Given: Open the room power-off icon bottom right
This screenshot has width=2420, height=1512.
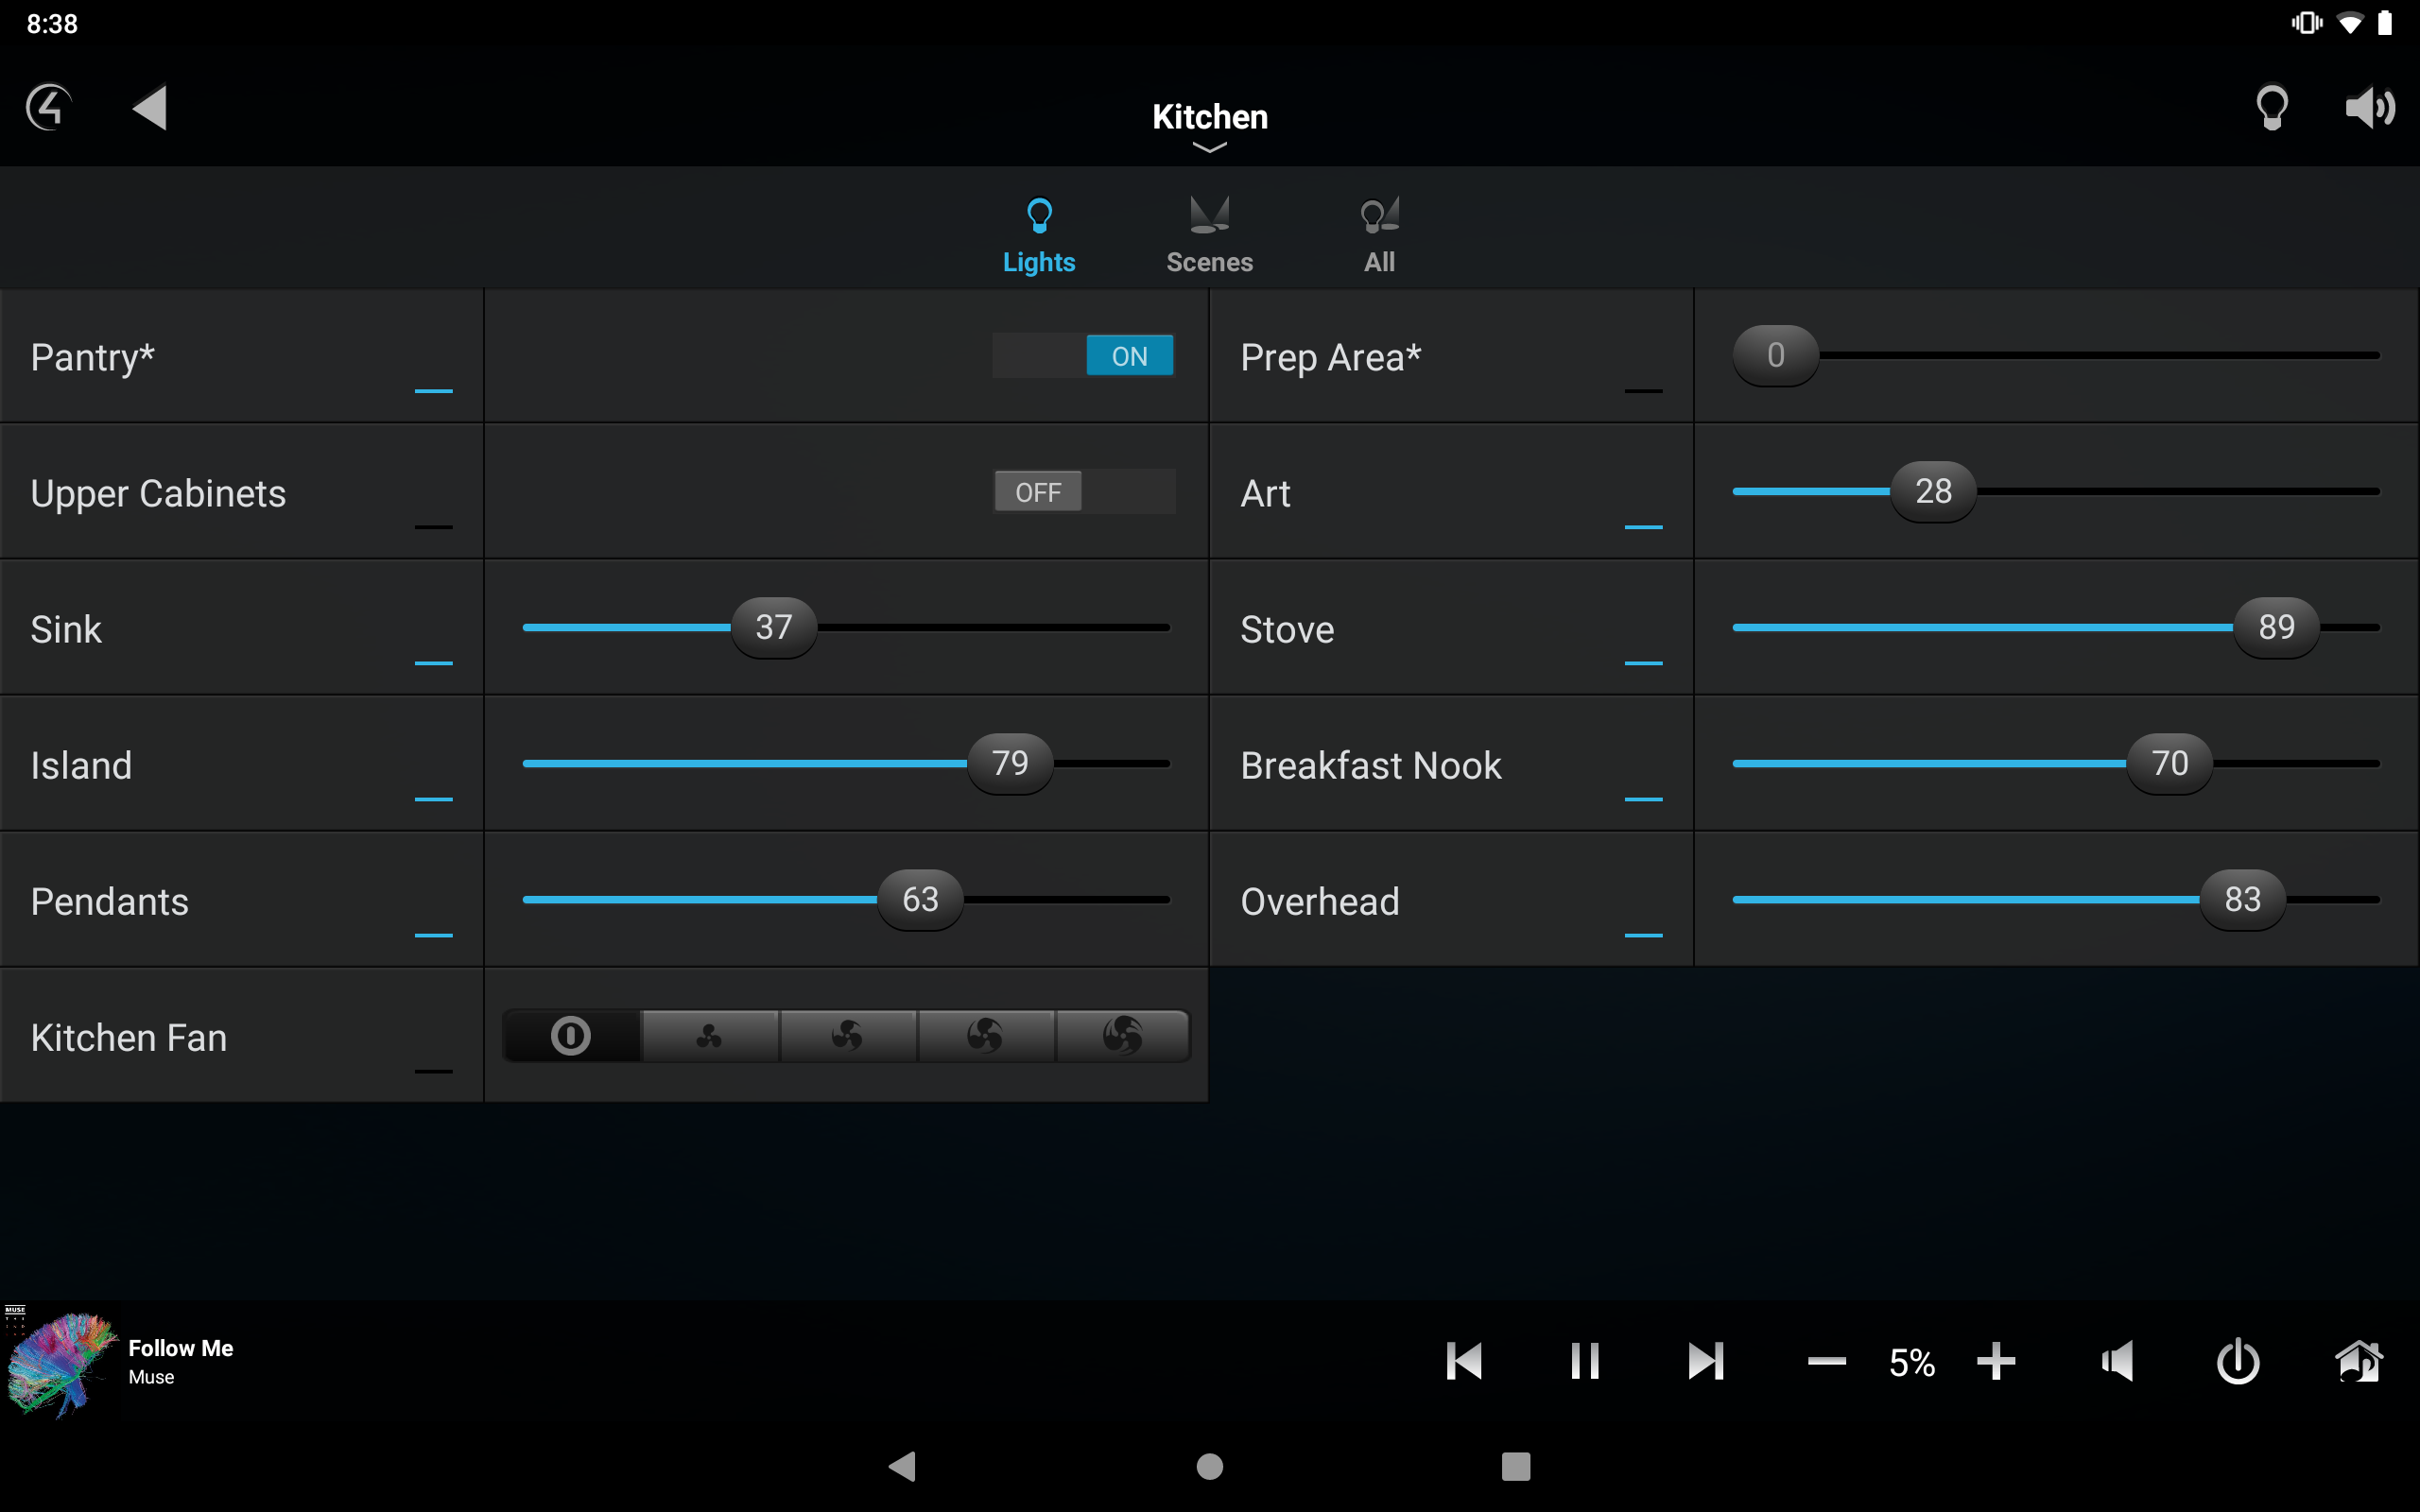Looking at the screenshot, I should (x=2238, y=1361).
